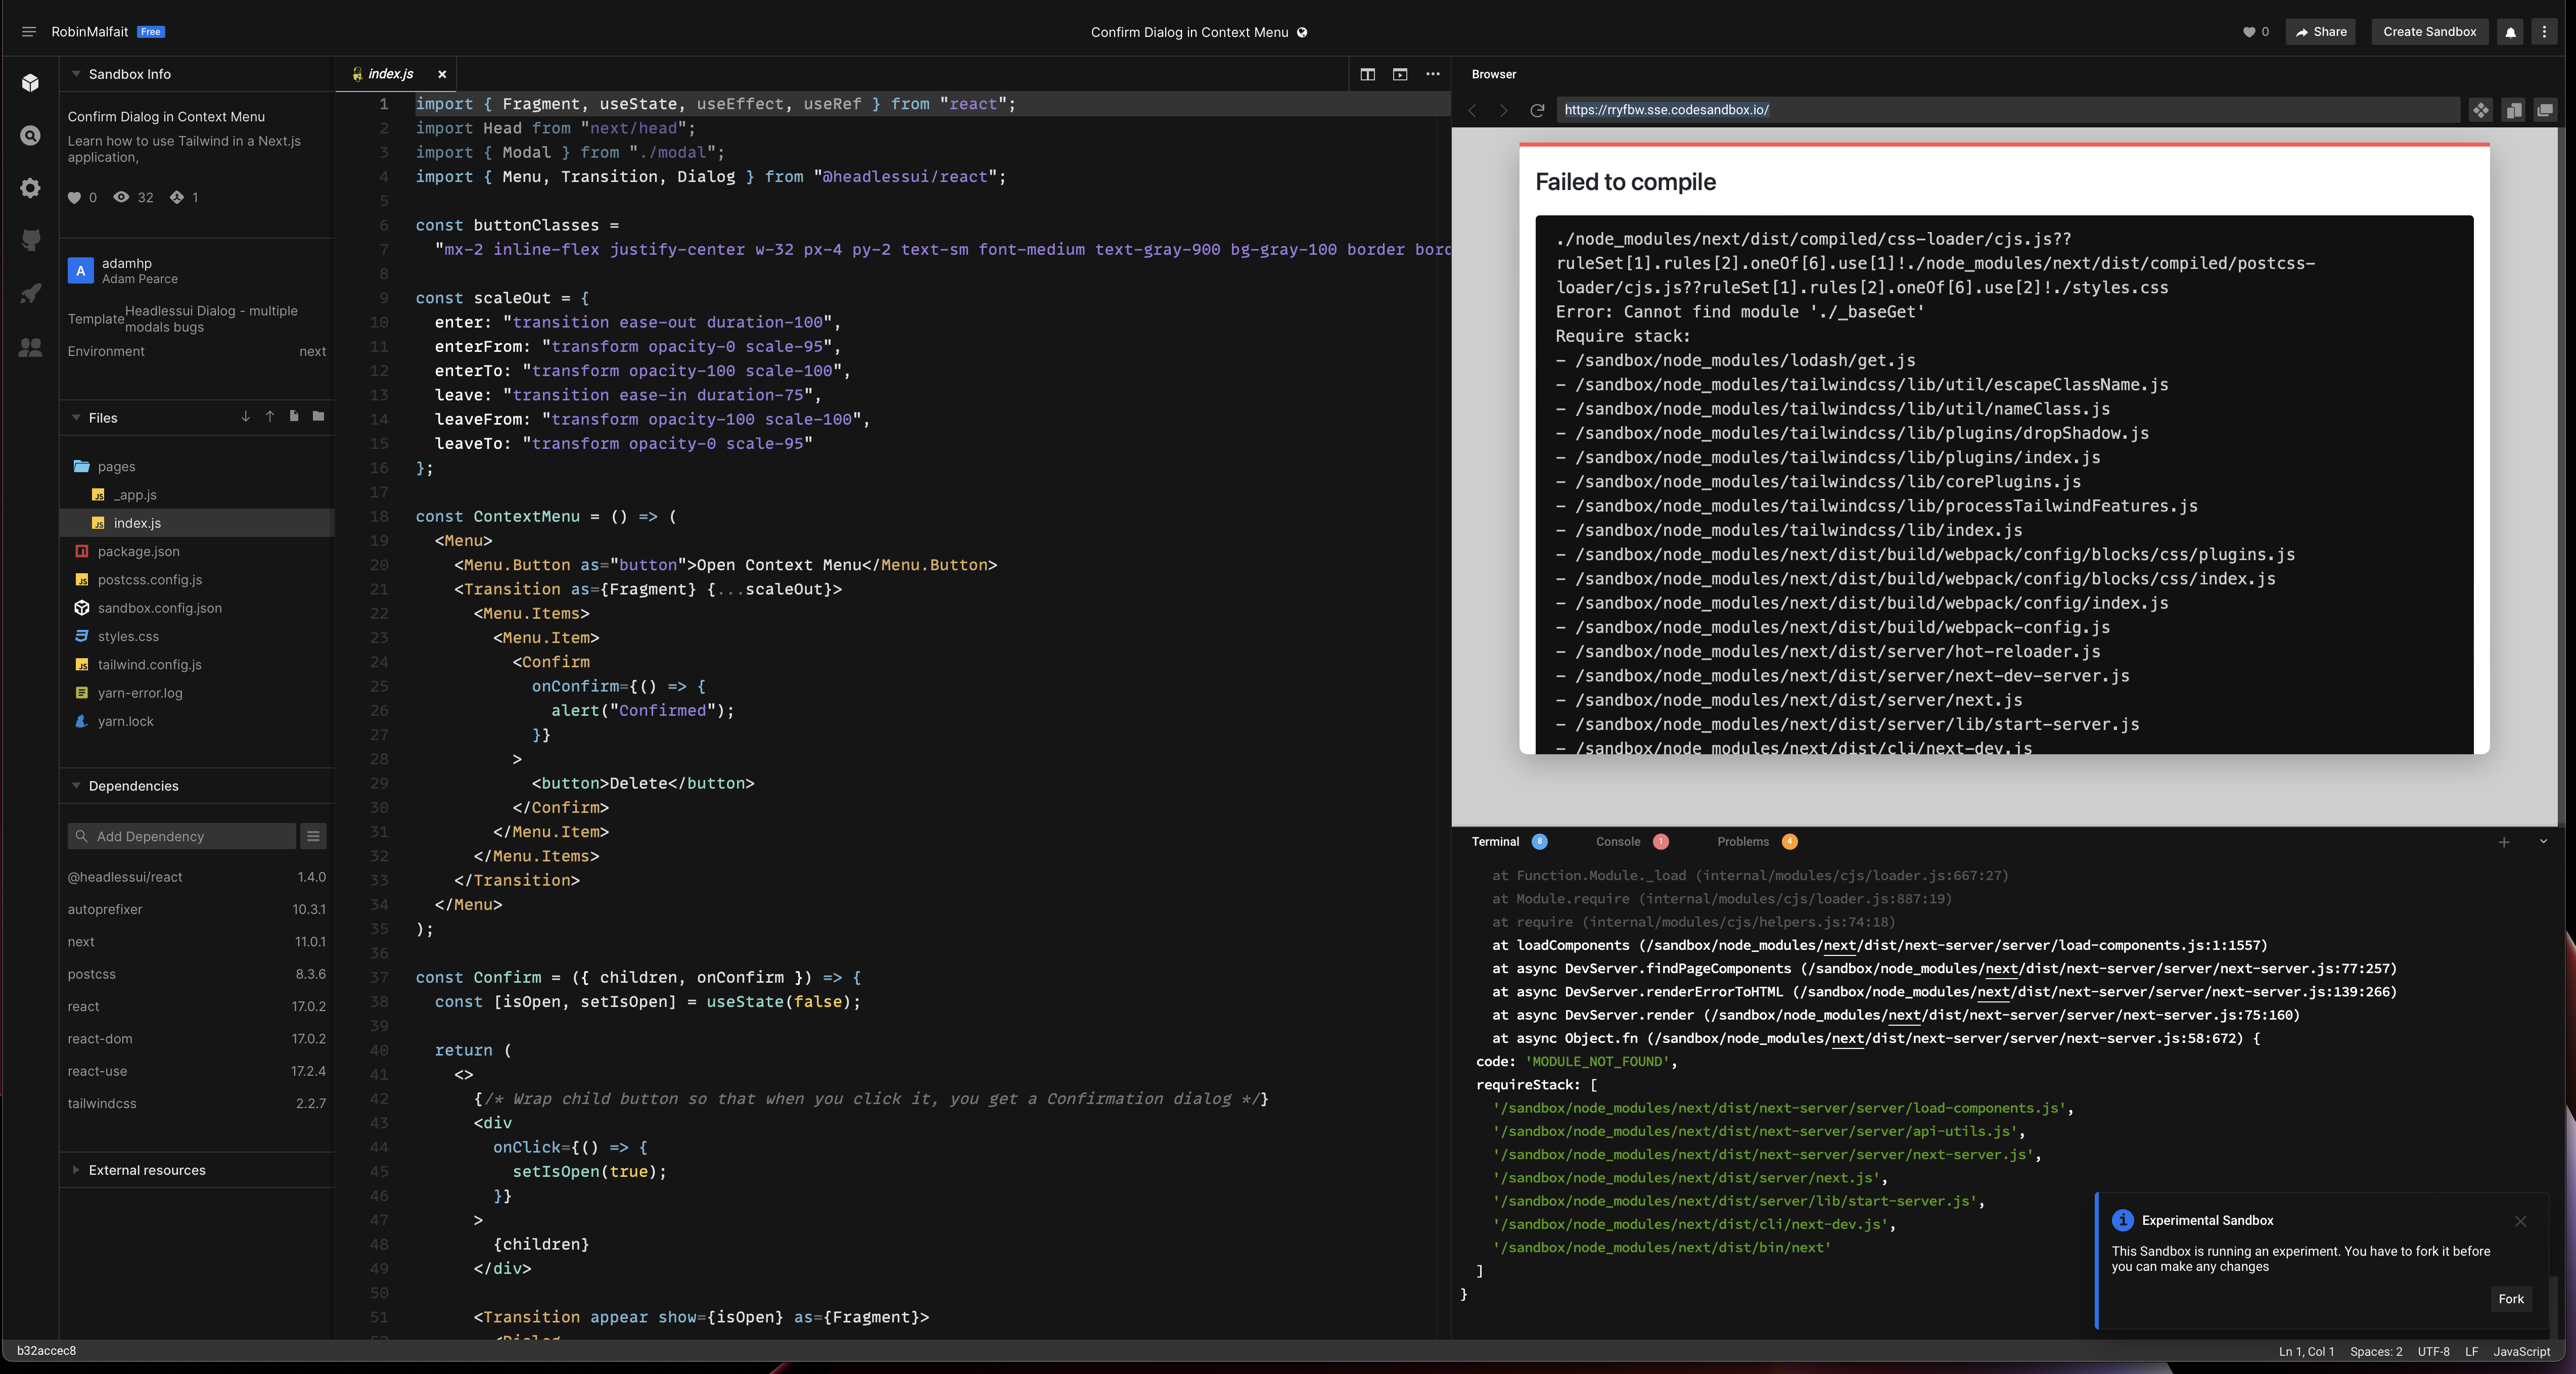Open postcss.config.js in the file tree
Viewport: 2576px width, 1374px height.
point(196,580)
